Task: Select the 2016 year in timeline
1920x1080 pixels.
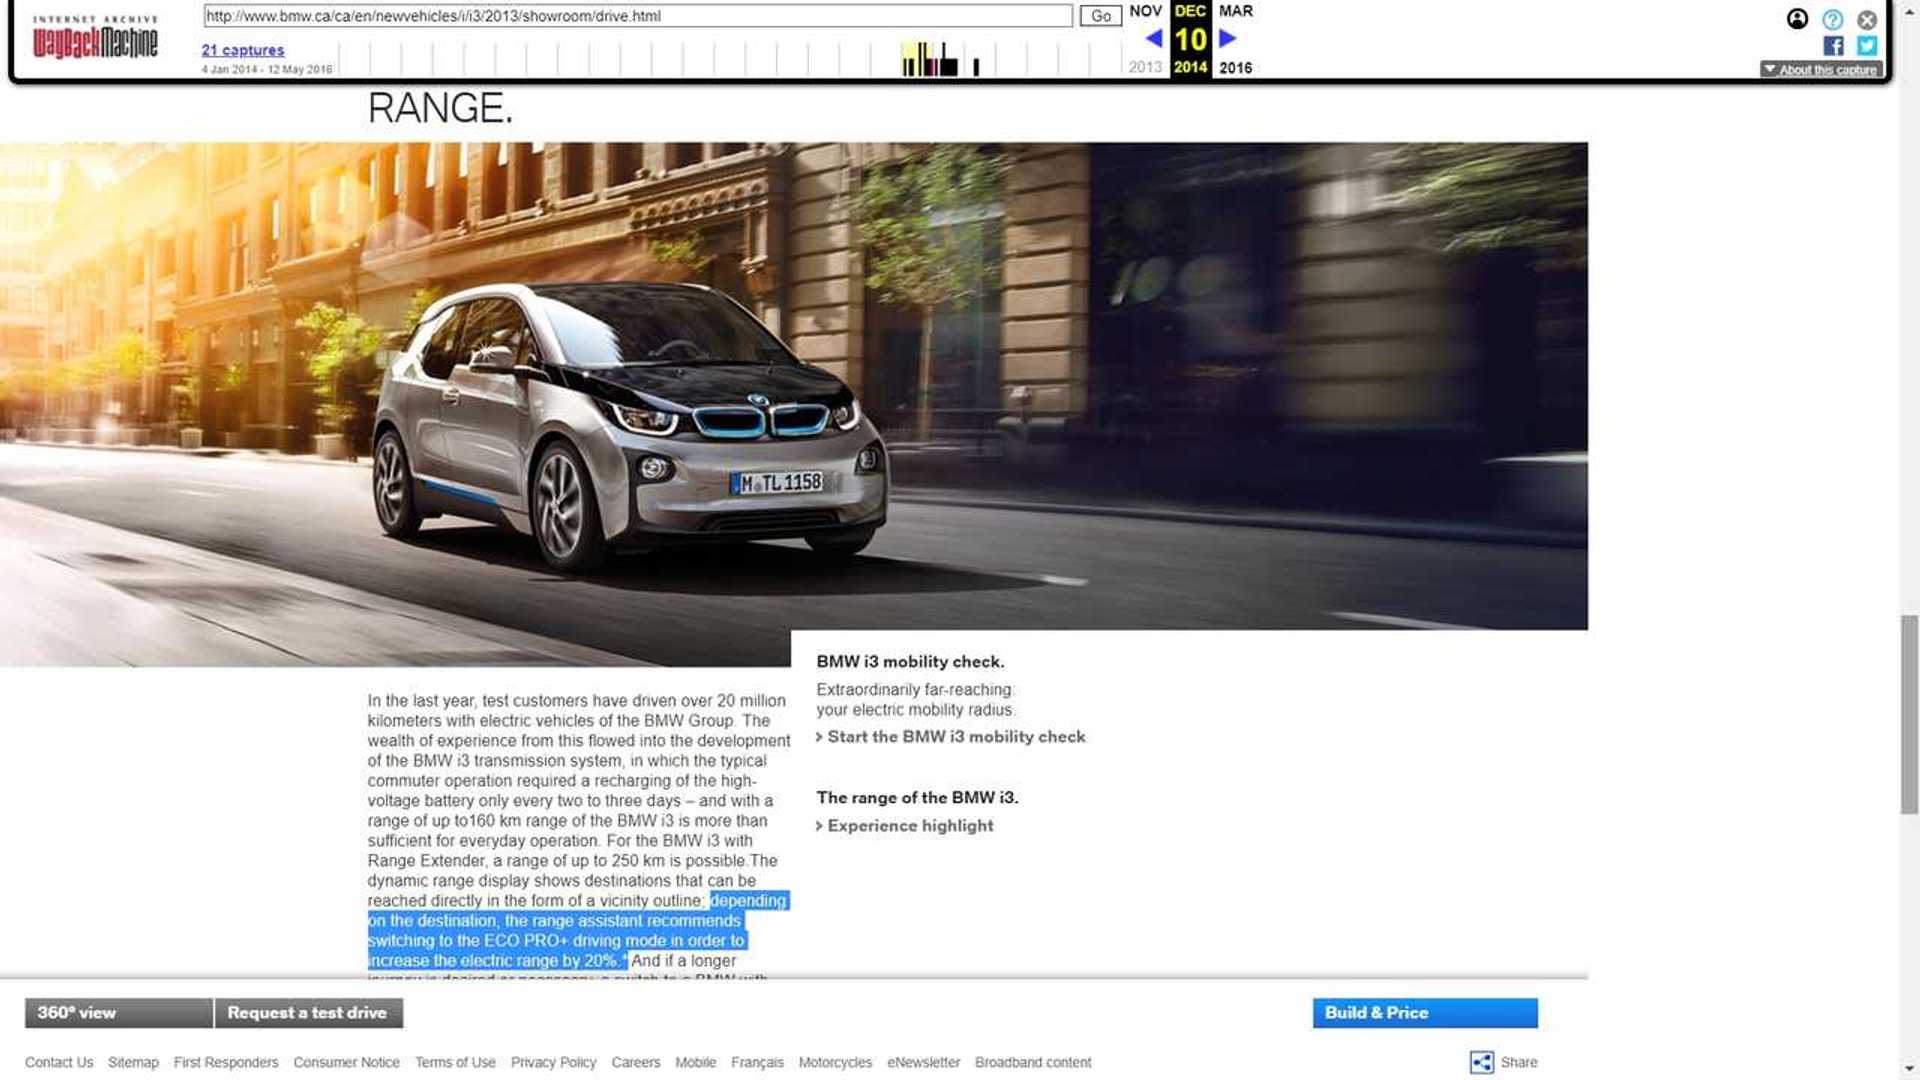Action: 1235,68
